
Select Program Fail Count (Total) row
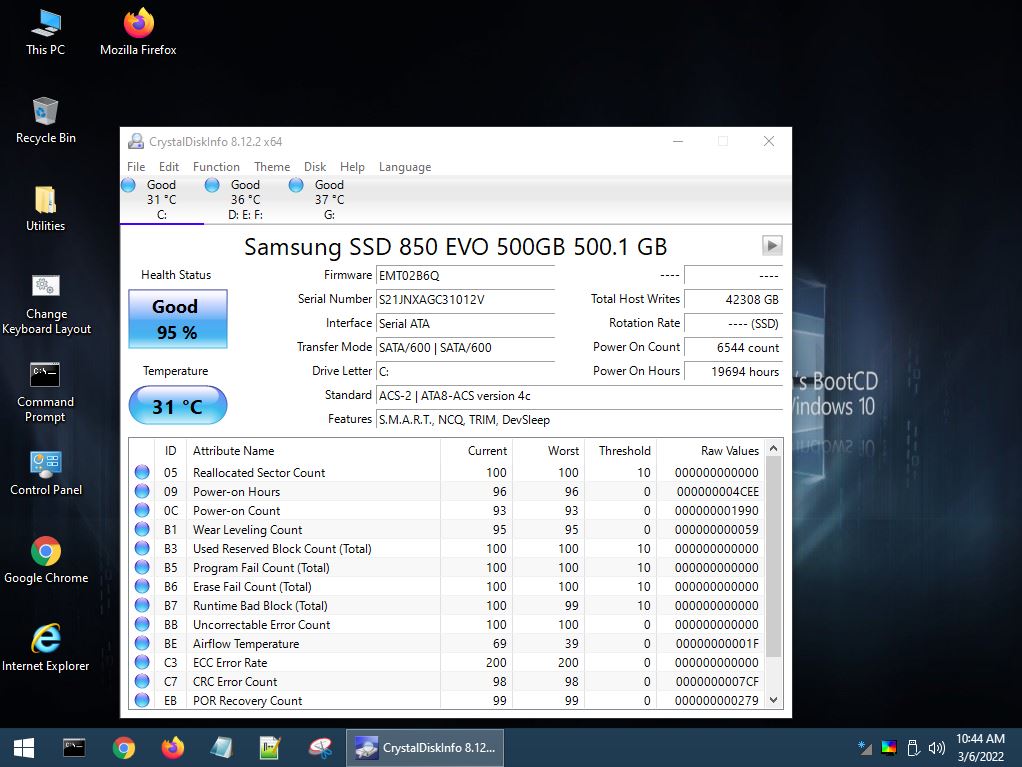point(447,568)
